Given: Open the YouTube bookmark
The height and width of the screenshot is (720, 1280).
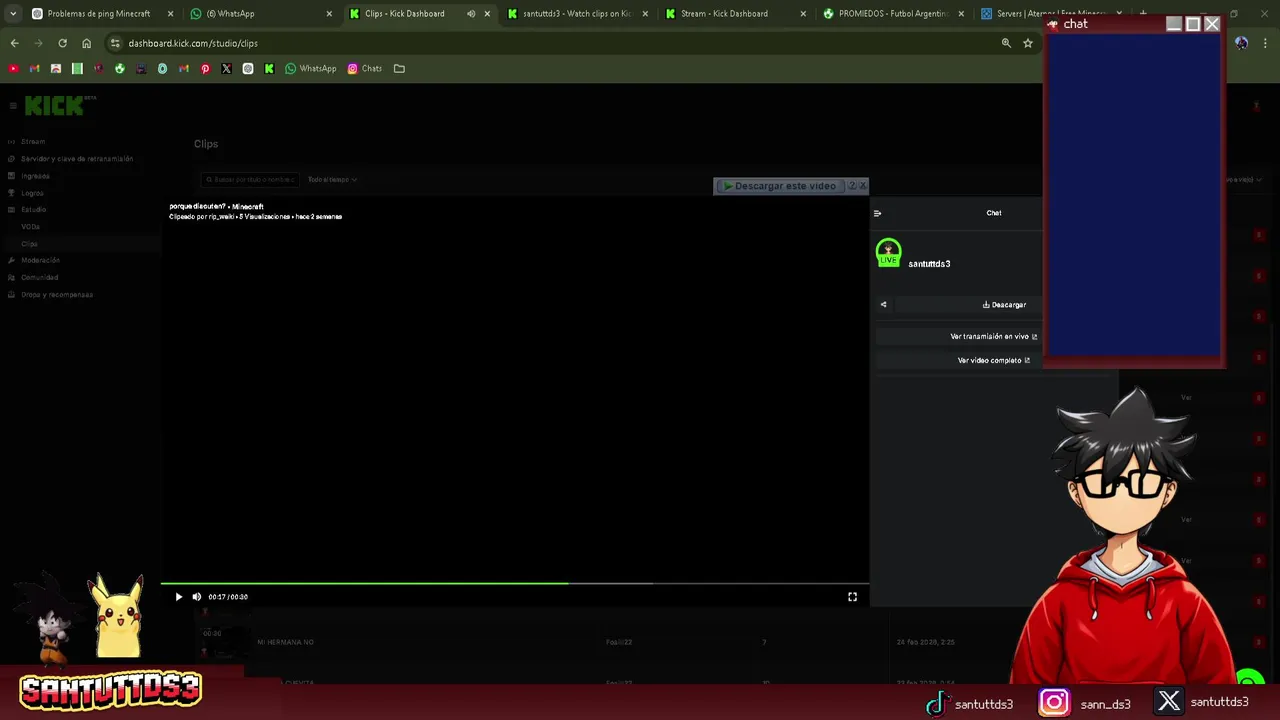Looking at the screenshot, I should [x=13, y=69].
